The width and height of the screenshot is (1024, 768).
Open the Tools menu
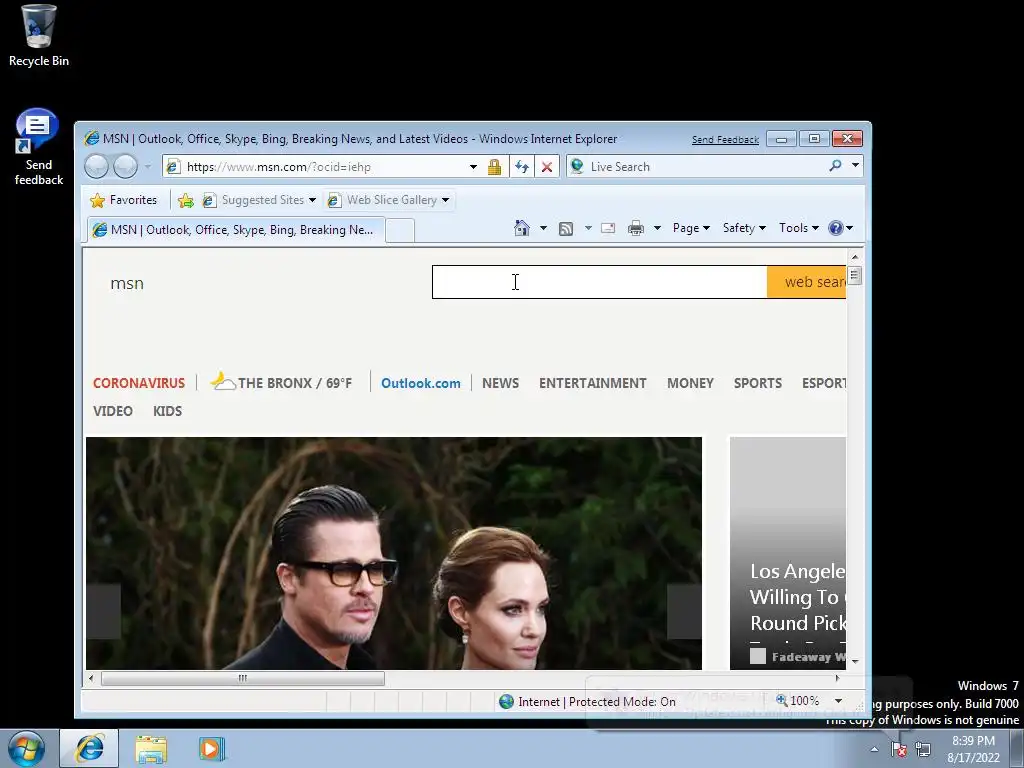pyautogui.click(x=799, y=228)
